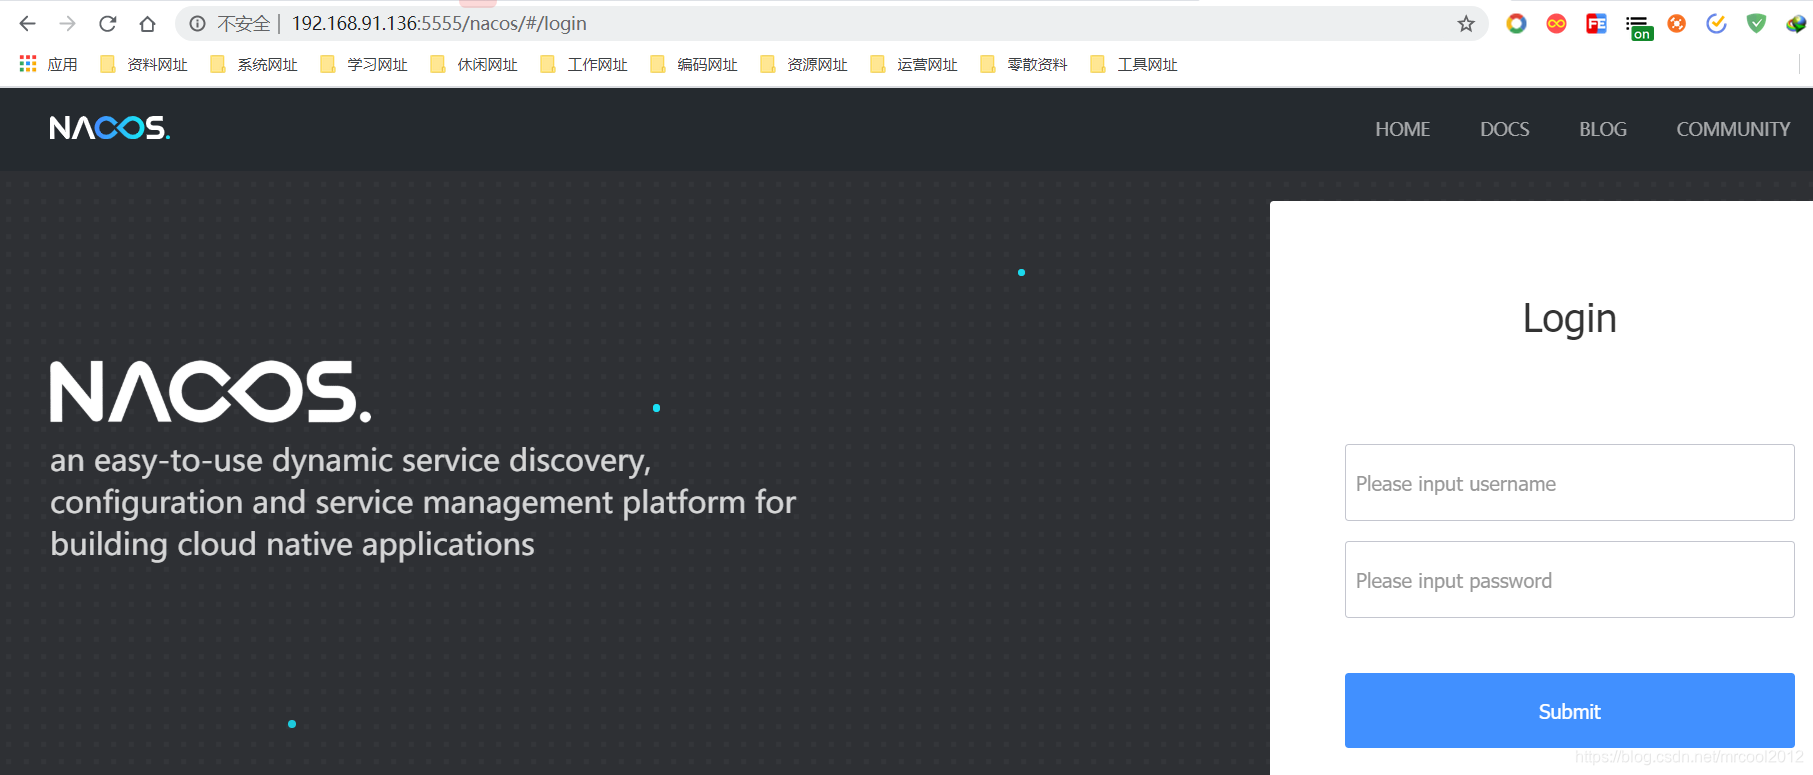Image resolution: width=1813 pixels, height=775 pixels.
Task: Open the 学习网址 bookmark folder
Action: click(x=364, y=64)
